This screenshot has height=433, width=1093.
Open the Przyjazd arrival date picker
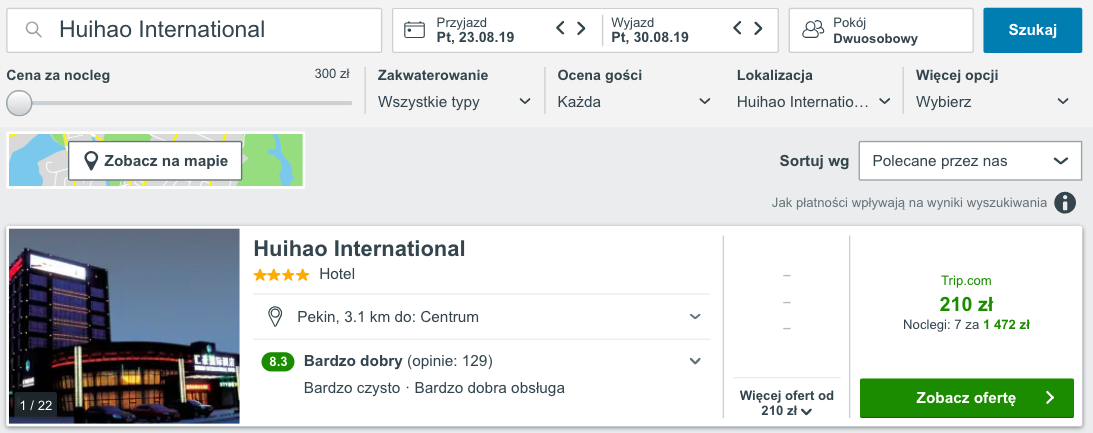[x=497, y=30]
